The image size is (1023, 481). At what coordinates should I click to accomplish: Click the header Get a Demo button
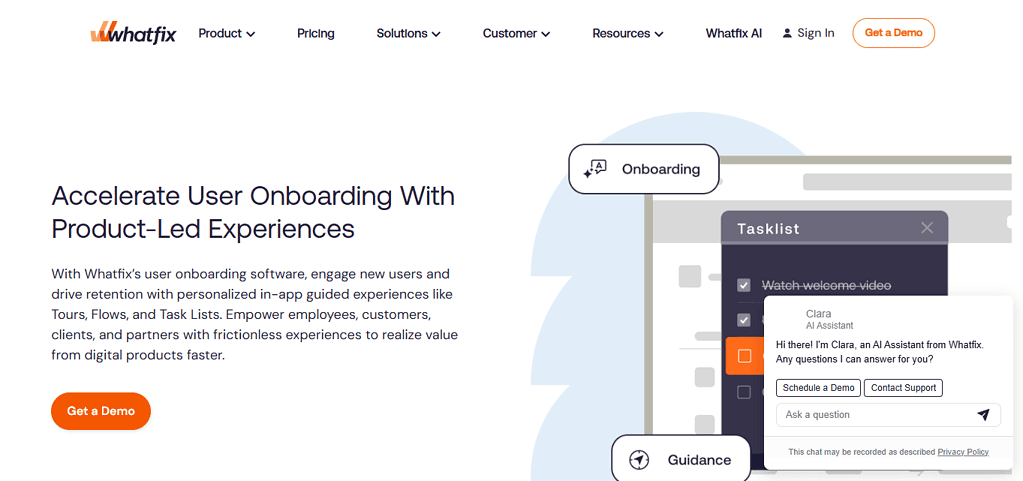pos(893,33)
